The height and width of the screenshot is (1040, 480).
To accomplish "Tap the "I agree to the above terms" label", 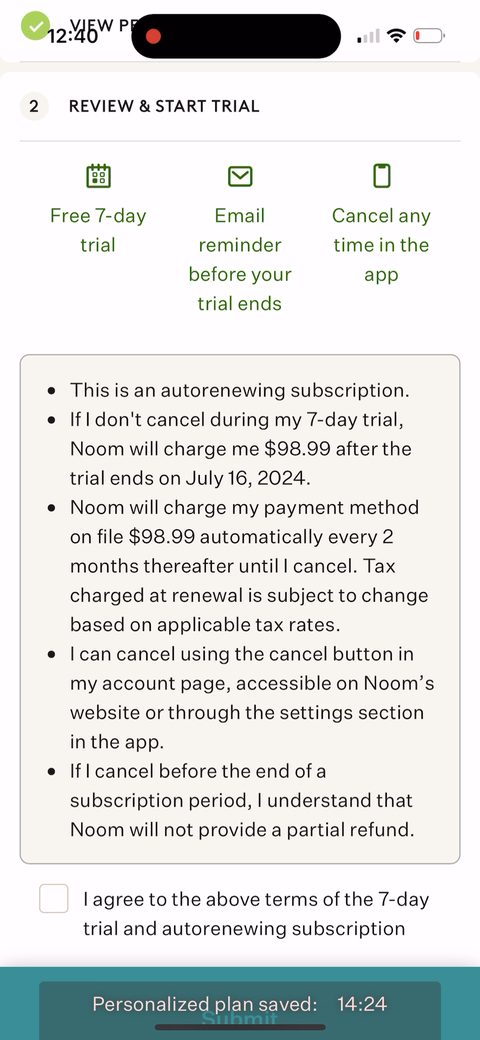I will point(256,913).
